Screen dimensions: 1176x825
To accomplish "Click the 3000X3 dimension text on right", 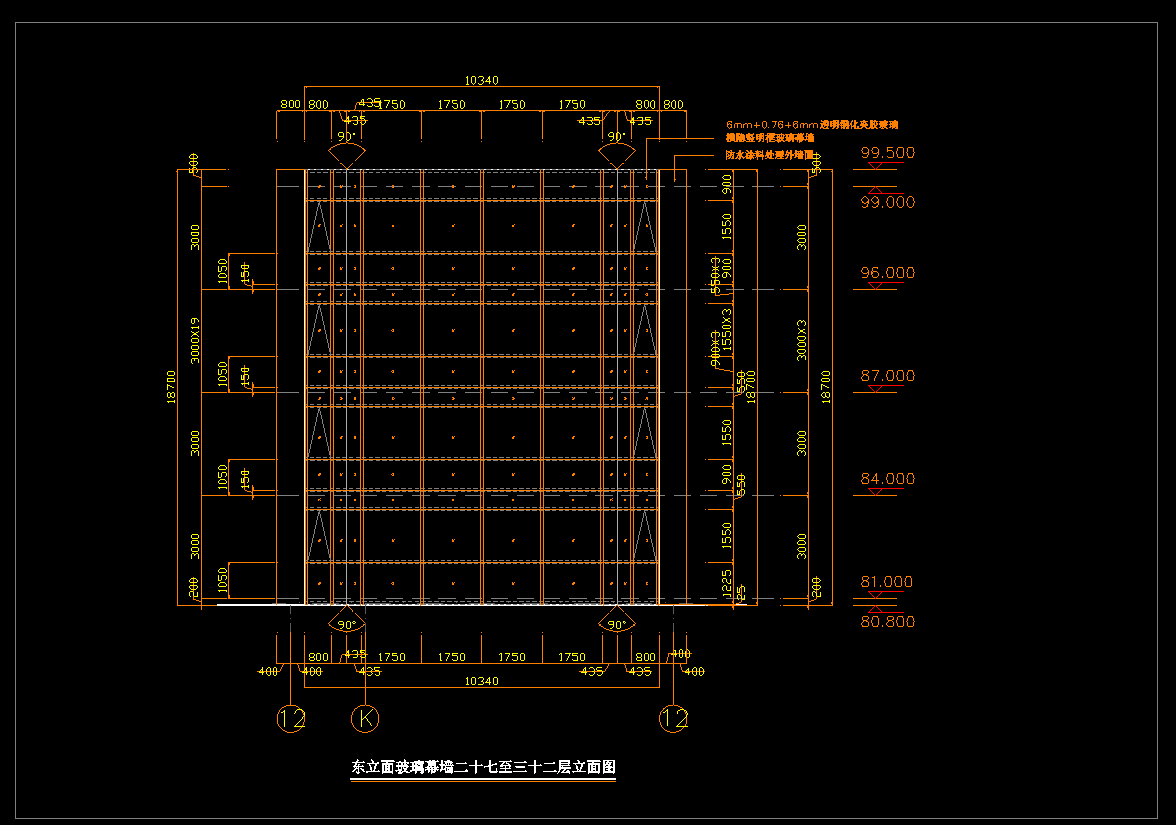I will coord(802,340).
